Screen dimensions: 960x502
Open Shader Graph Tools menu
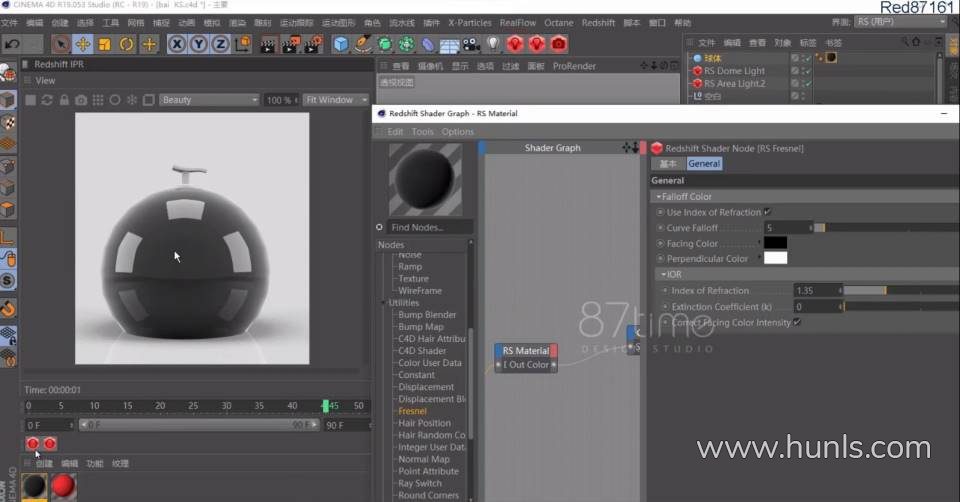click(422, 132)
